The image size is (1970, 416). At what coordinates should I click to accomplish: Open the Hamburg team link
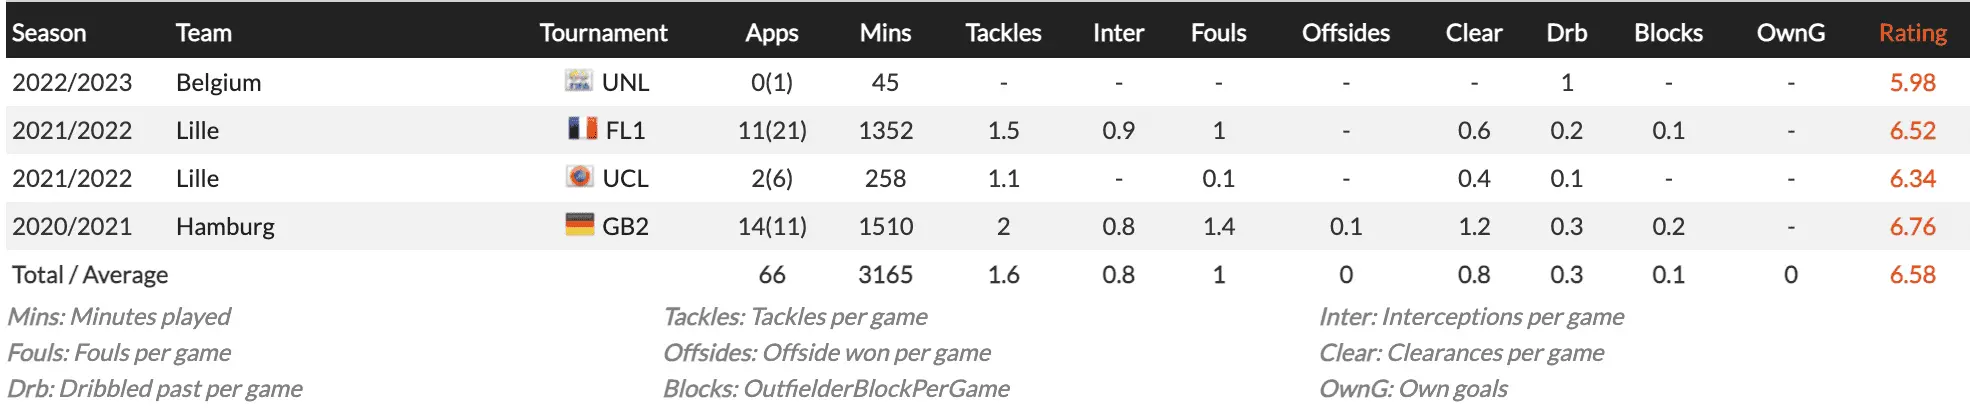(225, 226)
